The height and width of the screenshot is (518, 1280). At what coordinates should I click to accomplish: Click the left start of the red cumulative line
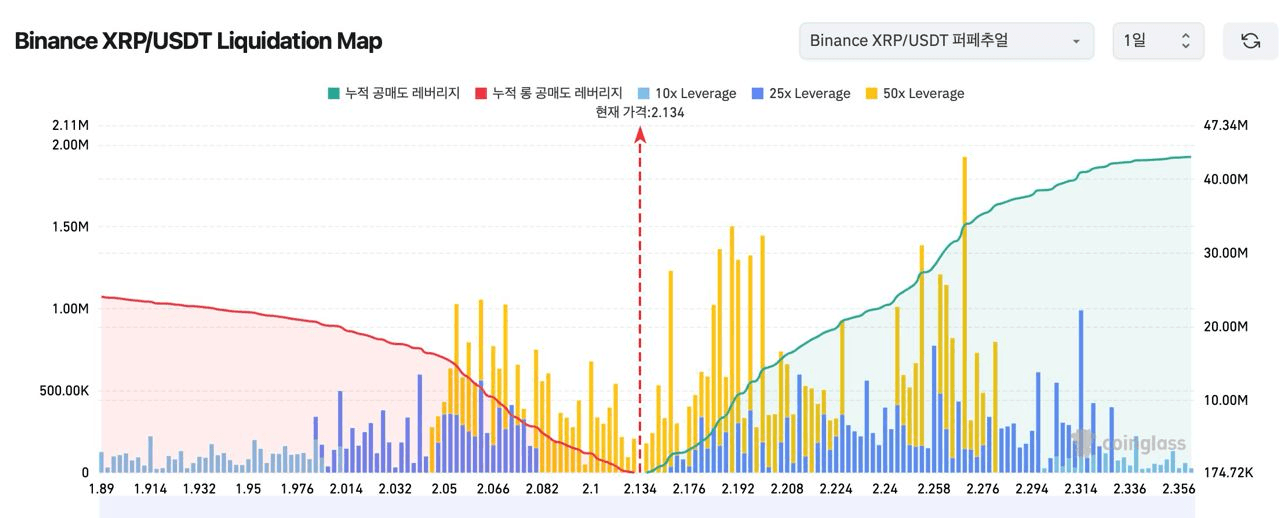click(102, 297)
